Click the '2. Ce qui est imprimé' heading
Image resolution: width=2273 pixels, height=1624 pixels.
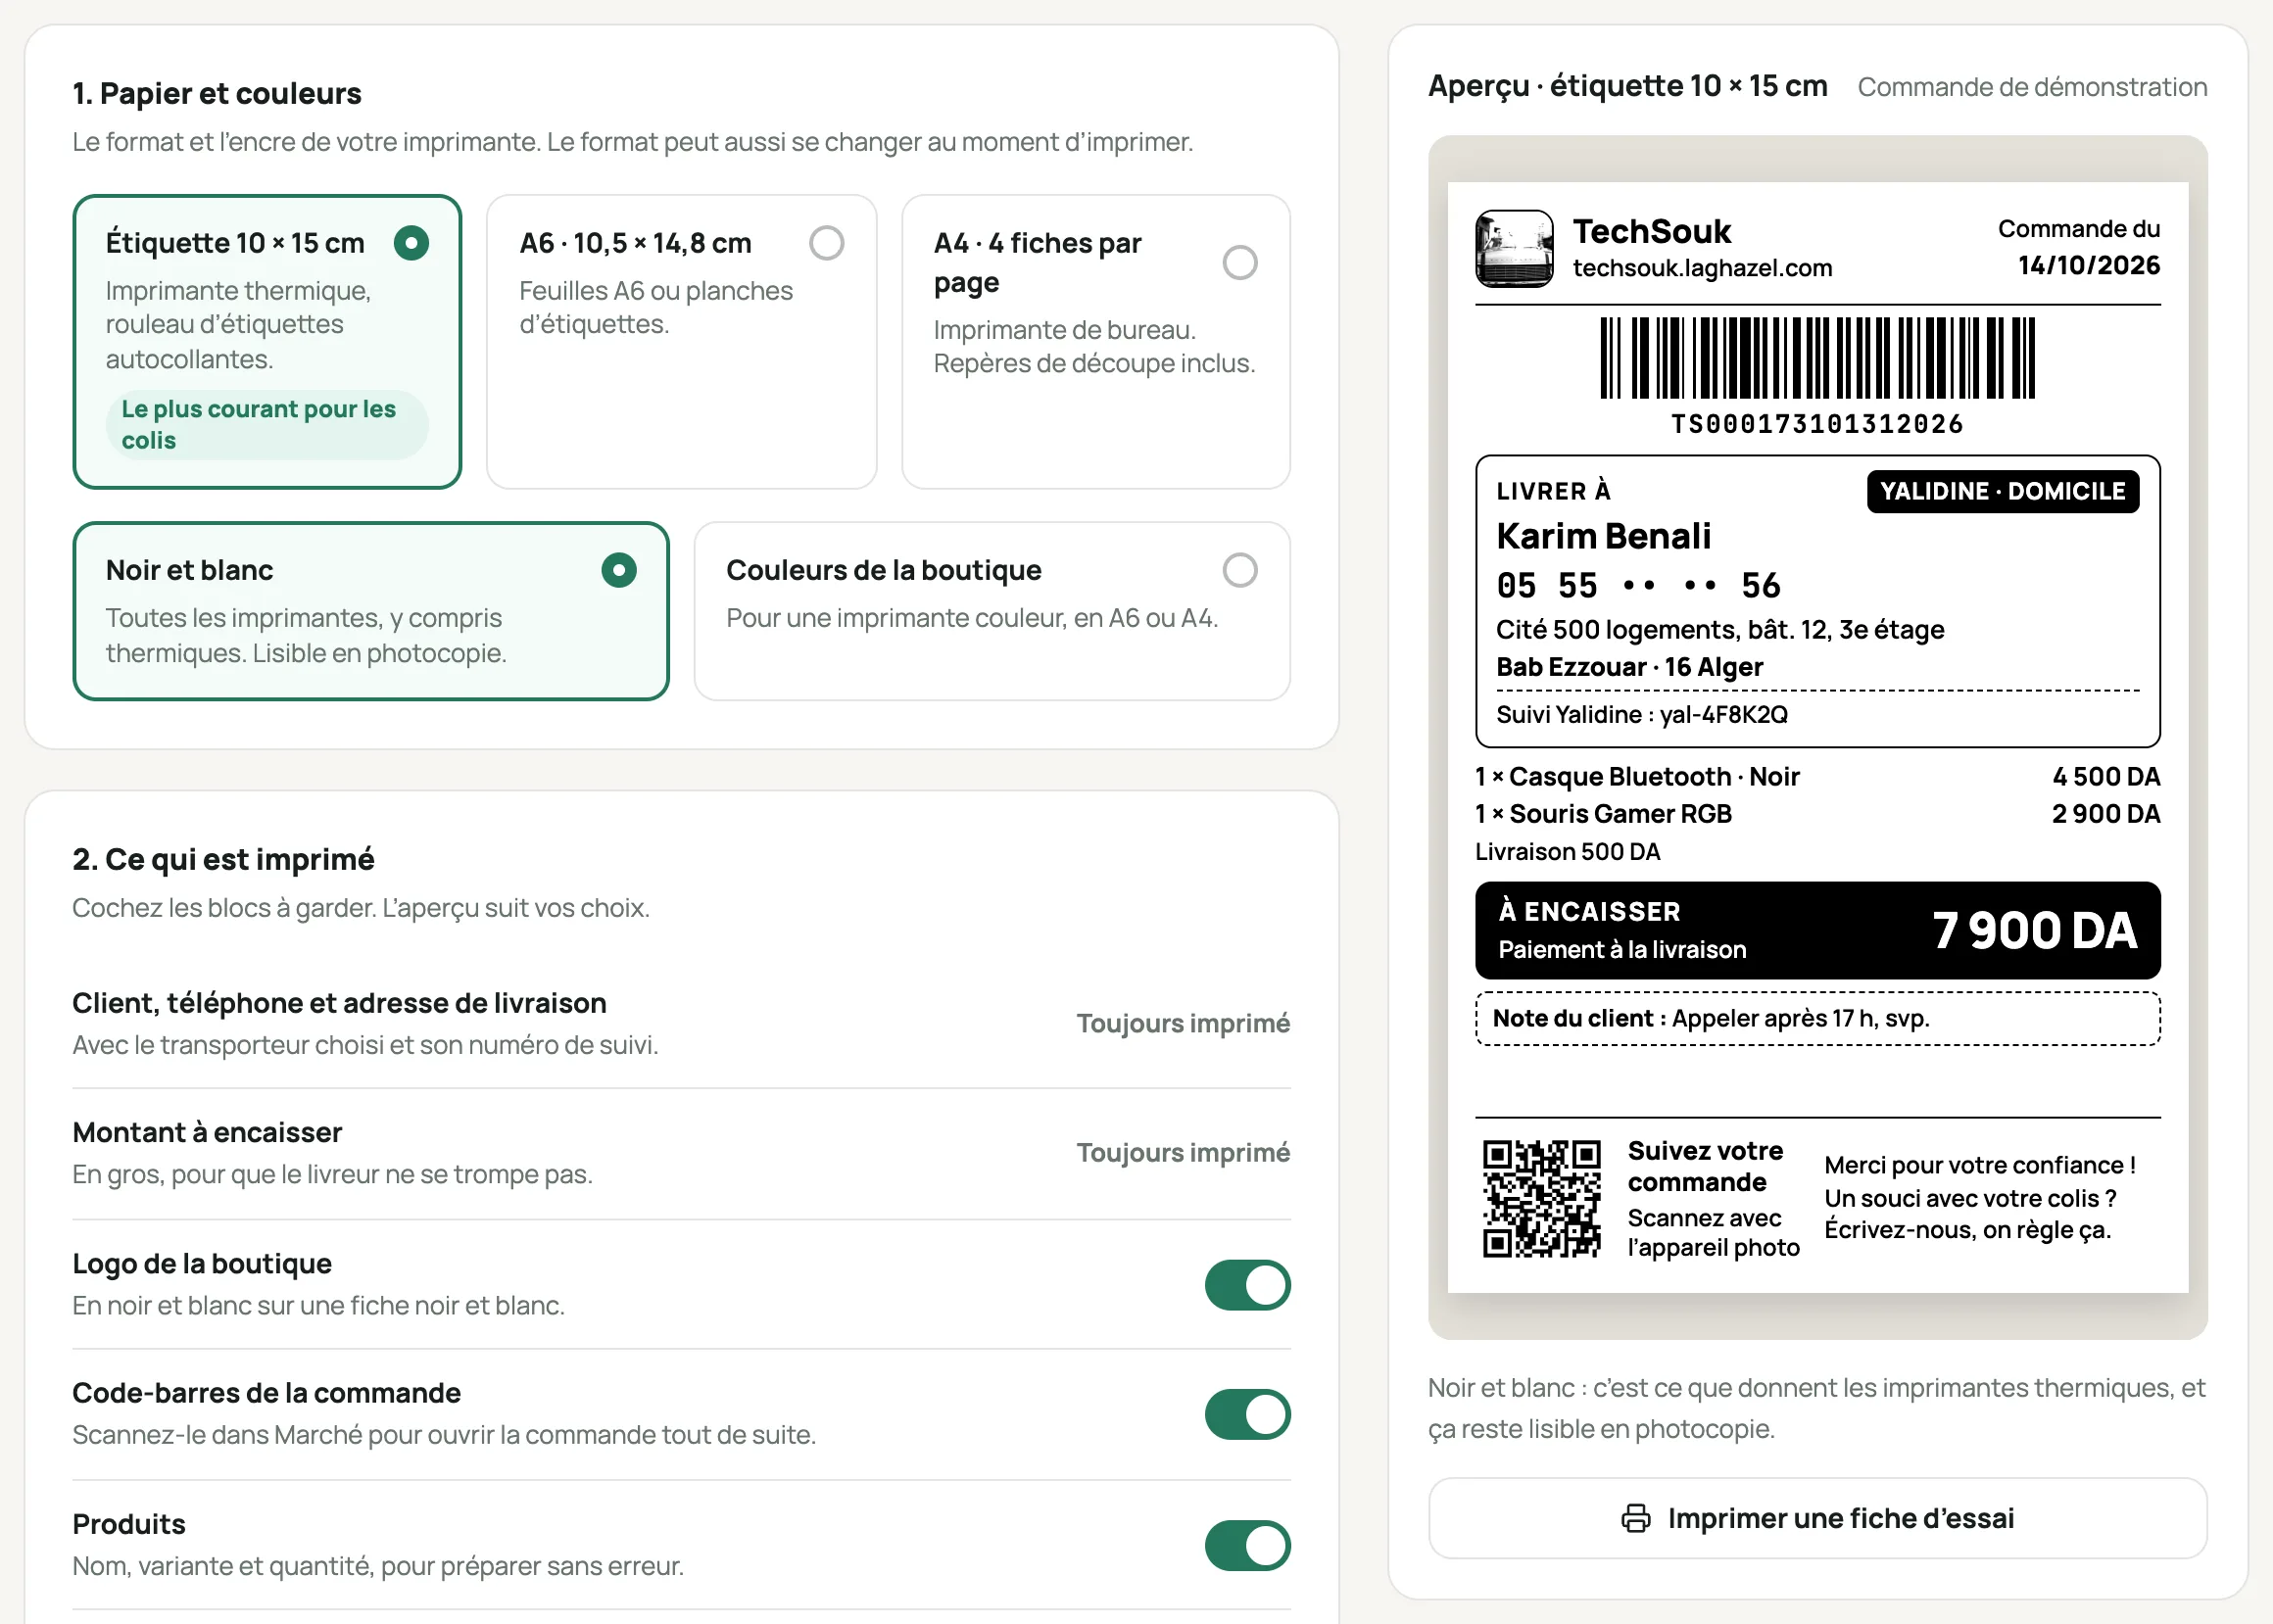tap(223, 859)
